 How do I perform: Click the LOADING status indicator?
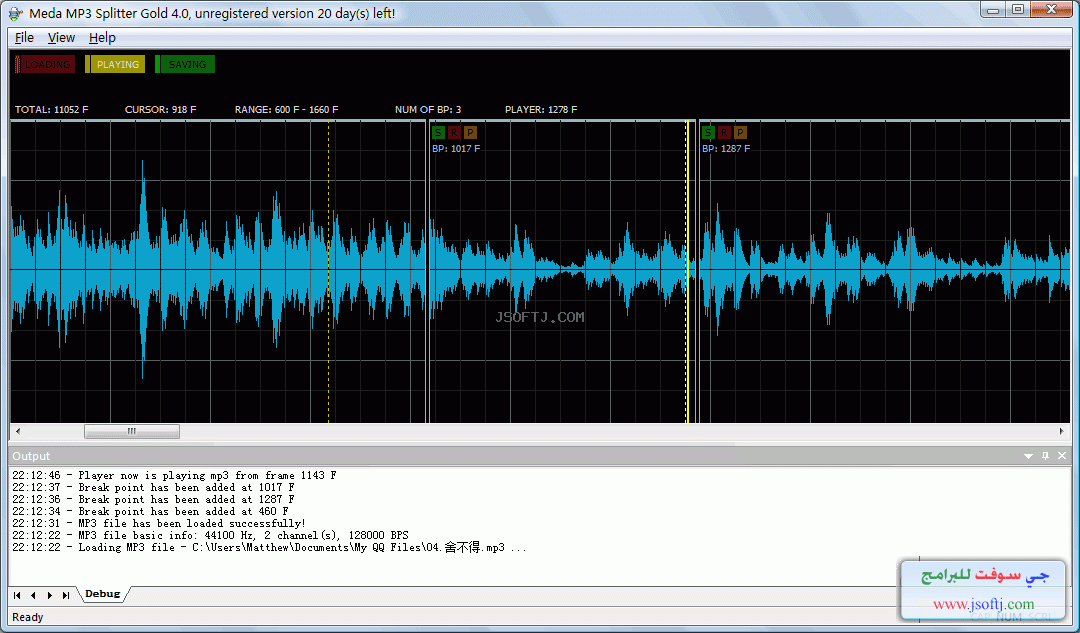45,64
